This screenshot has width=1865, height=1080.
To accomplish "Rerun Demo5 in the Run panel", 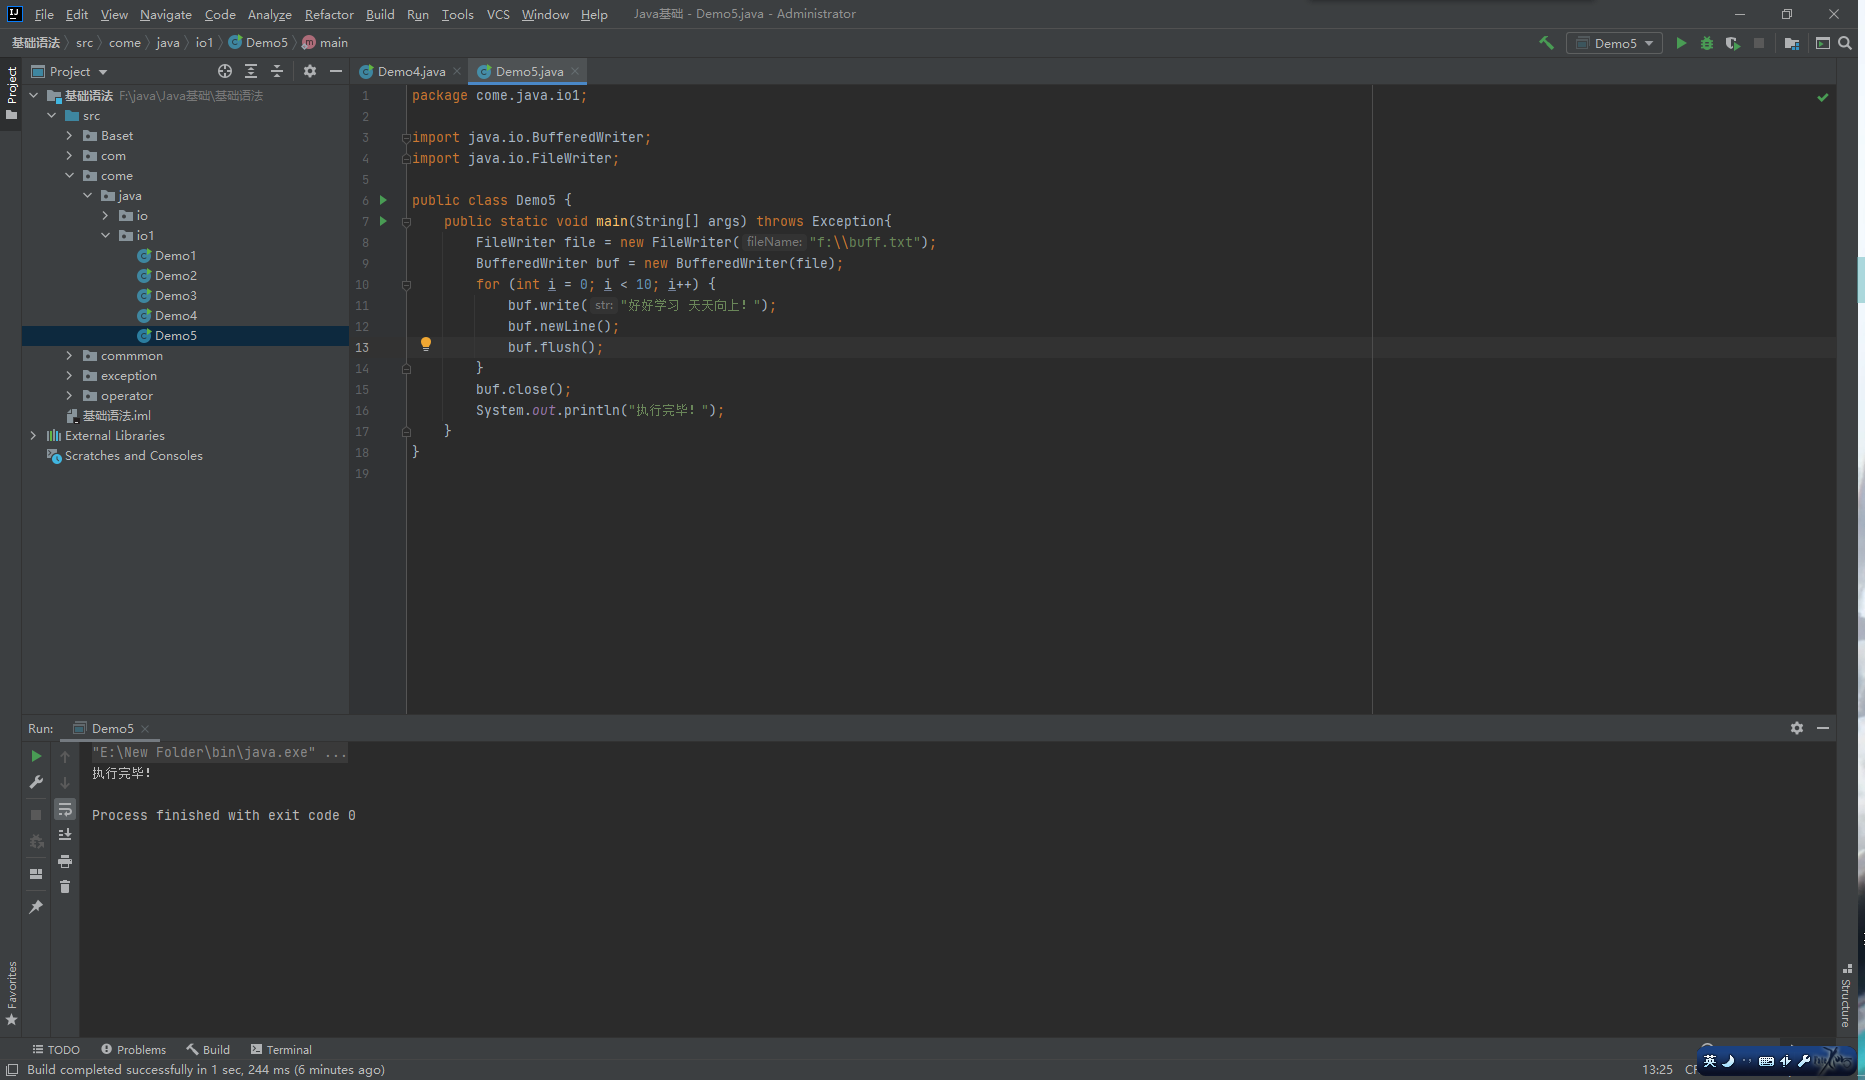I will (x=36, y=756).
